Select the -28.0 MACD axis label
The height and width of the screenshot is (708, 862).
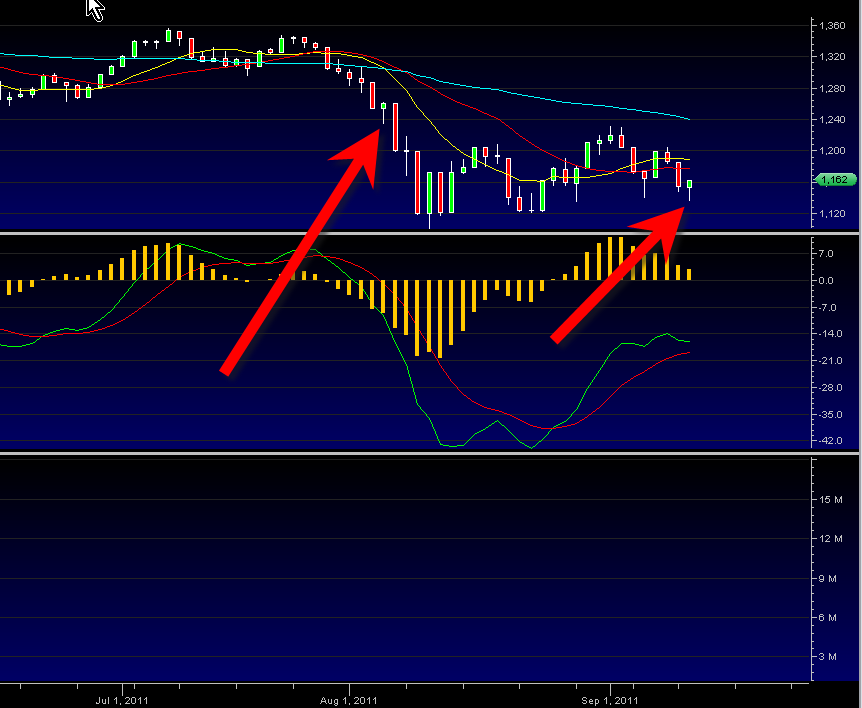pyautogui.click(x=830, y=388)
